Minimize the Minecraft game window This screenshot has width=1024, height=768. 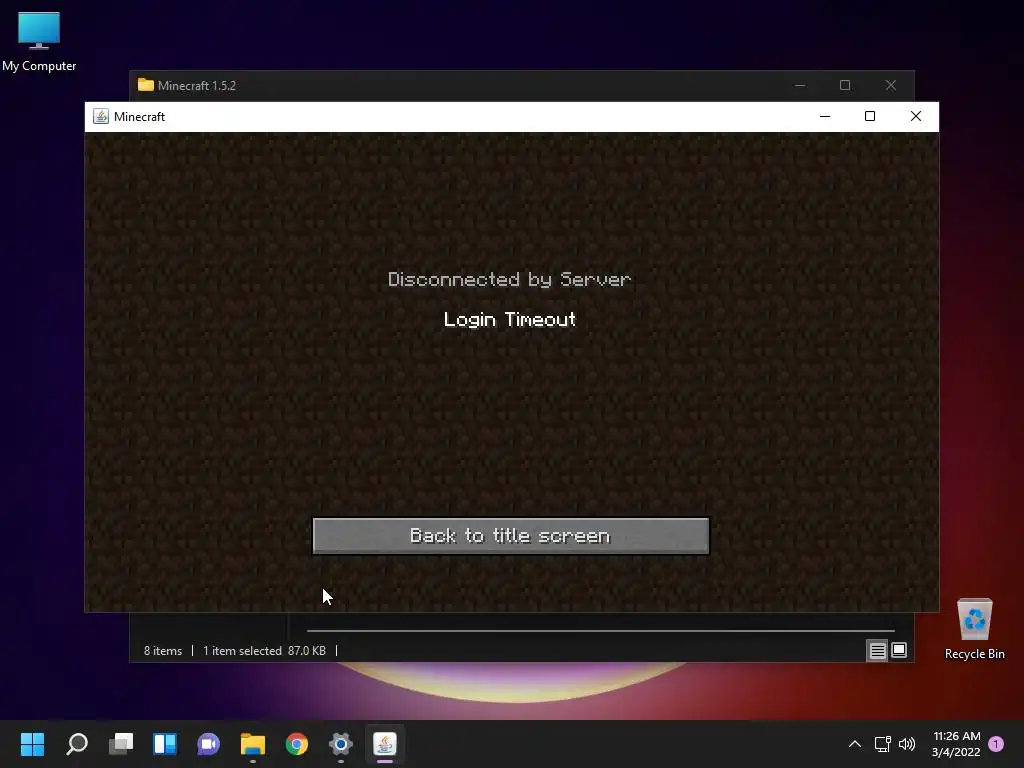click(825, 116)
